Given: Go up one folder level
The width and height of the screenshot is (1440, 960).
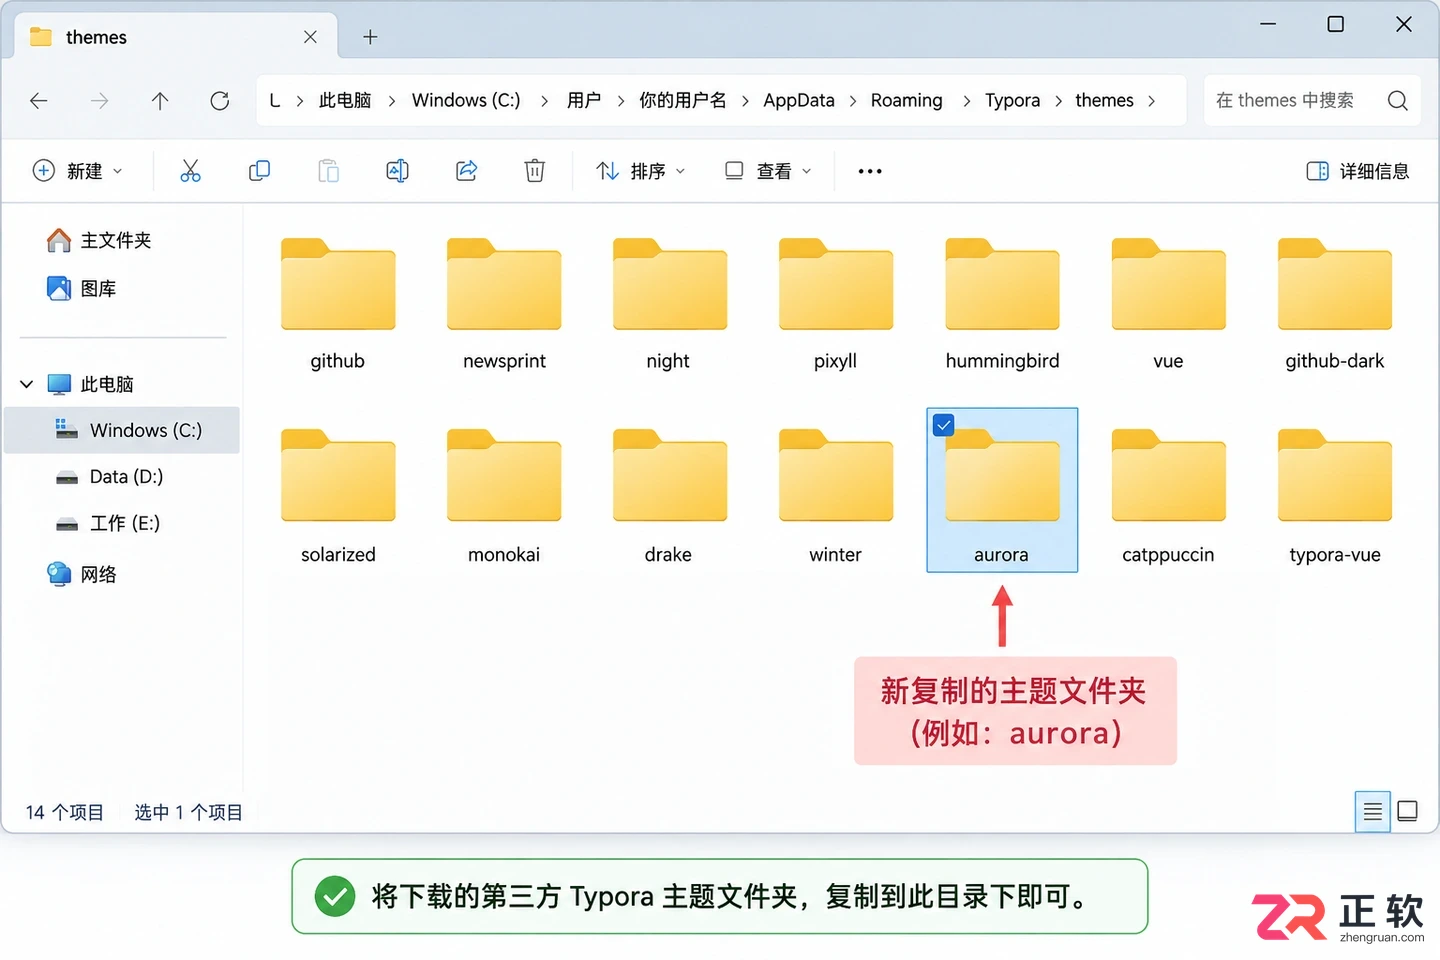Looking at the screenshot, I should (160, 100).
